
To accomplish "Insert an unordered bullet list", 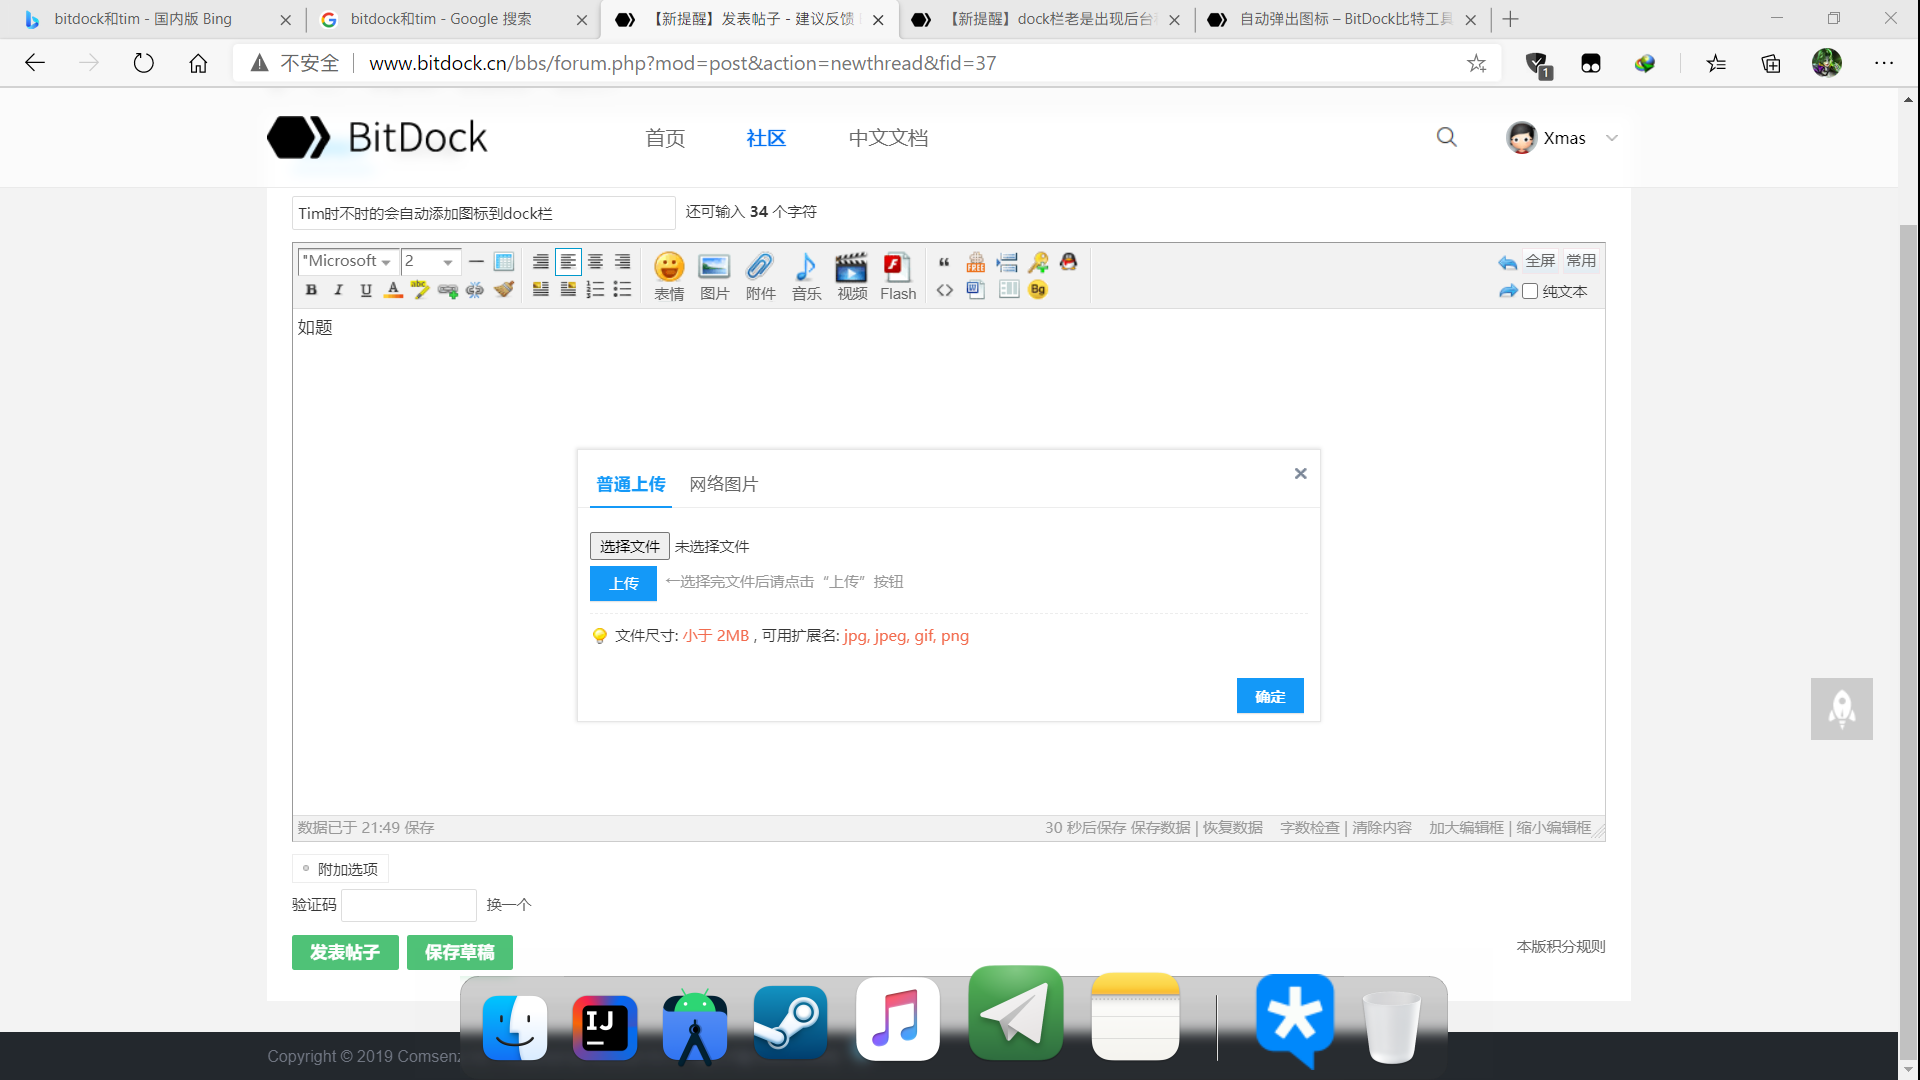I will click(622, 290).
